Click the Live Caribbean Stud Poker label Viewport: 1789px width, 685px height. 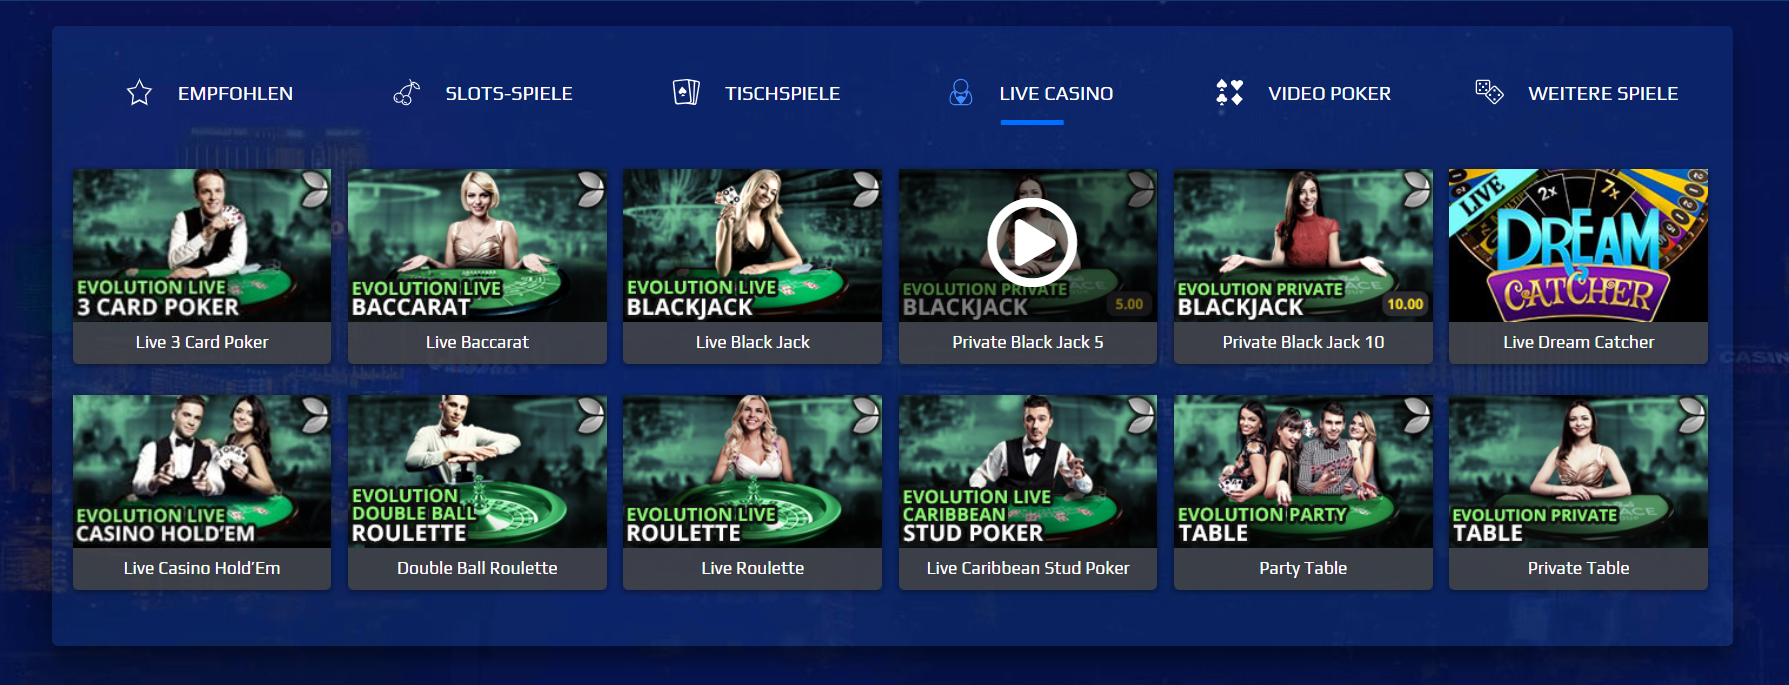1028,568
